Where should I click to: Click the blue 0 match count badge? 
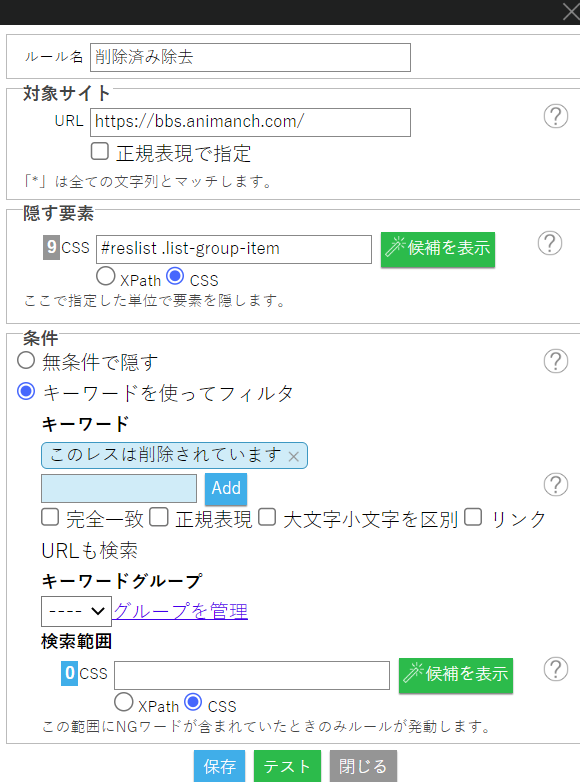click(x=69, y=673)
